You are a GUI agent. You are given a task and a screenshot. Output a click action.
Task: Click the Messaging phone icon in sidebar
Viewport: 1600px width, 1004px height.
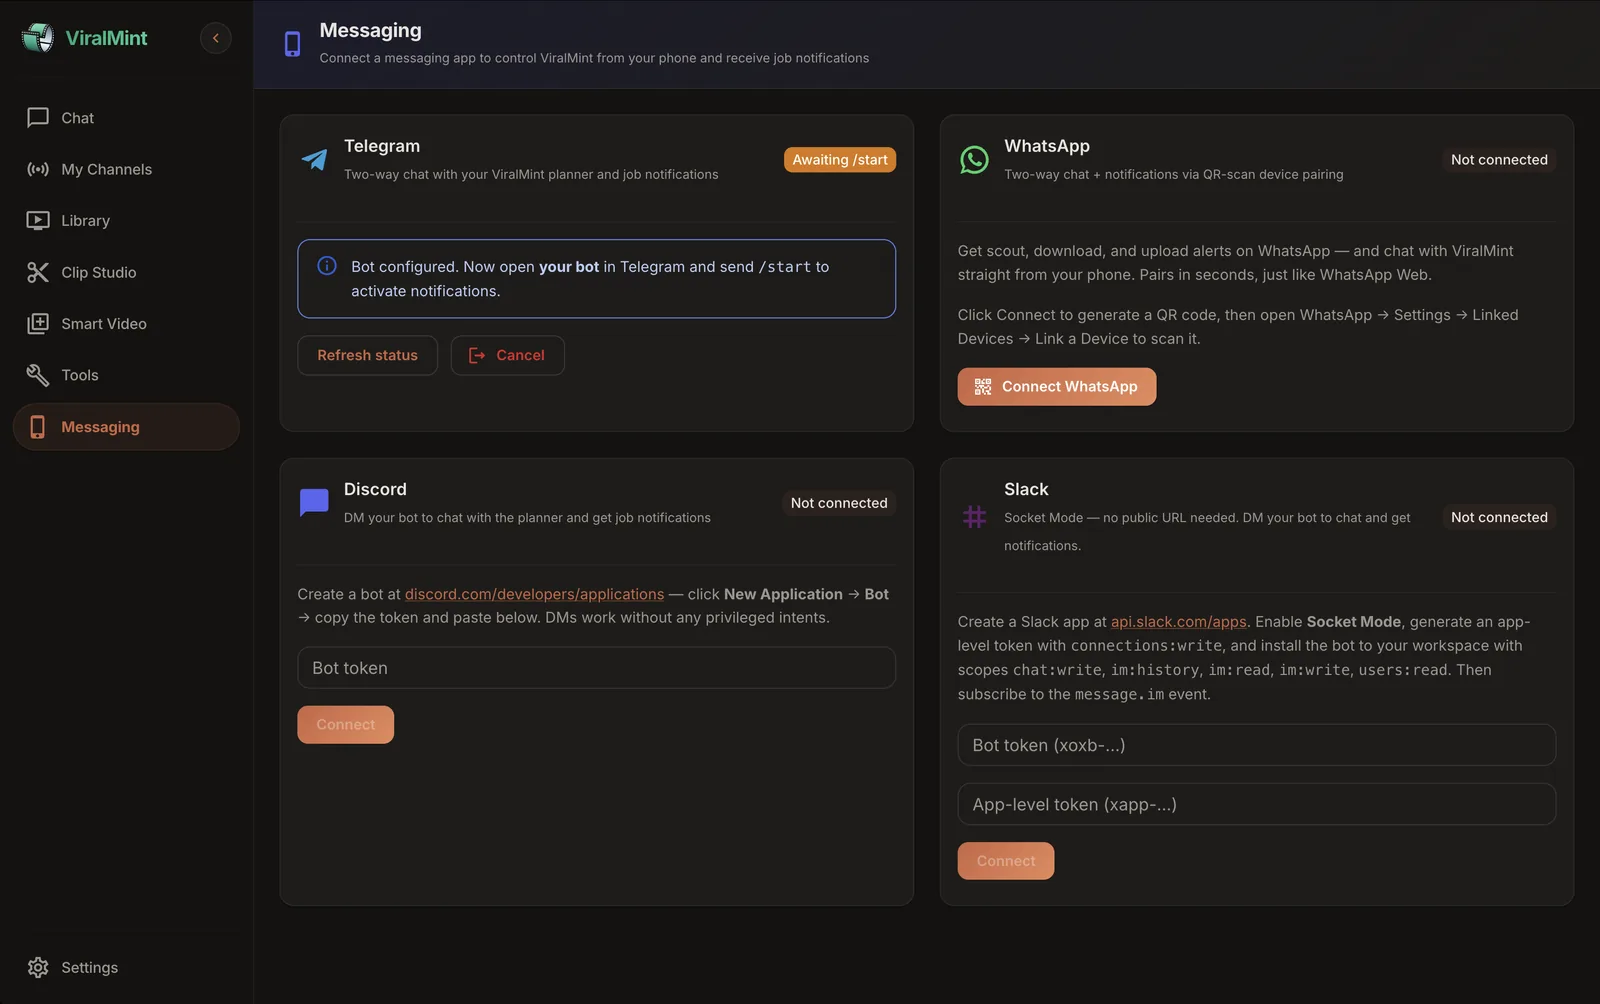coord(38,427)
